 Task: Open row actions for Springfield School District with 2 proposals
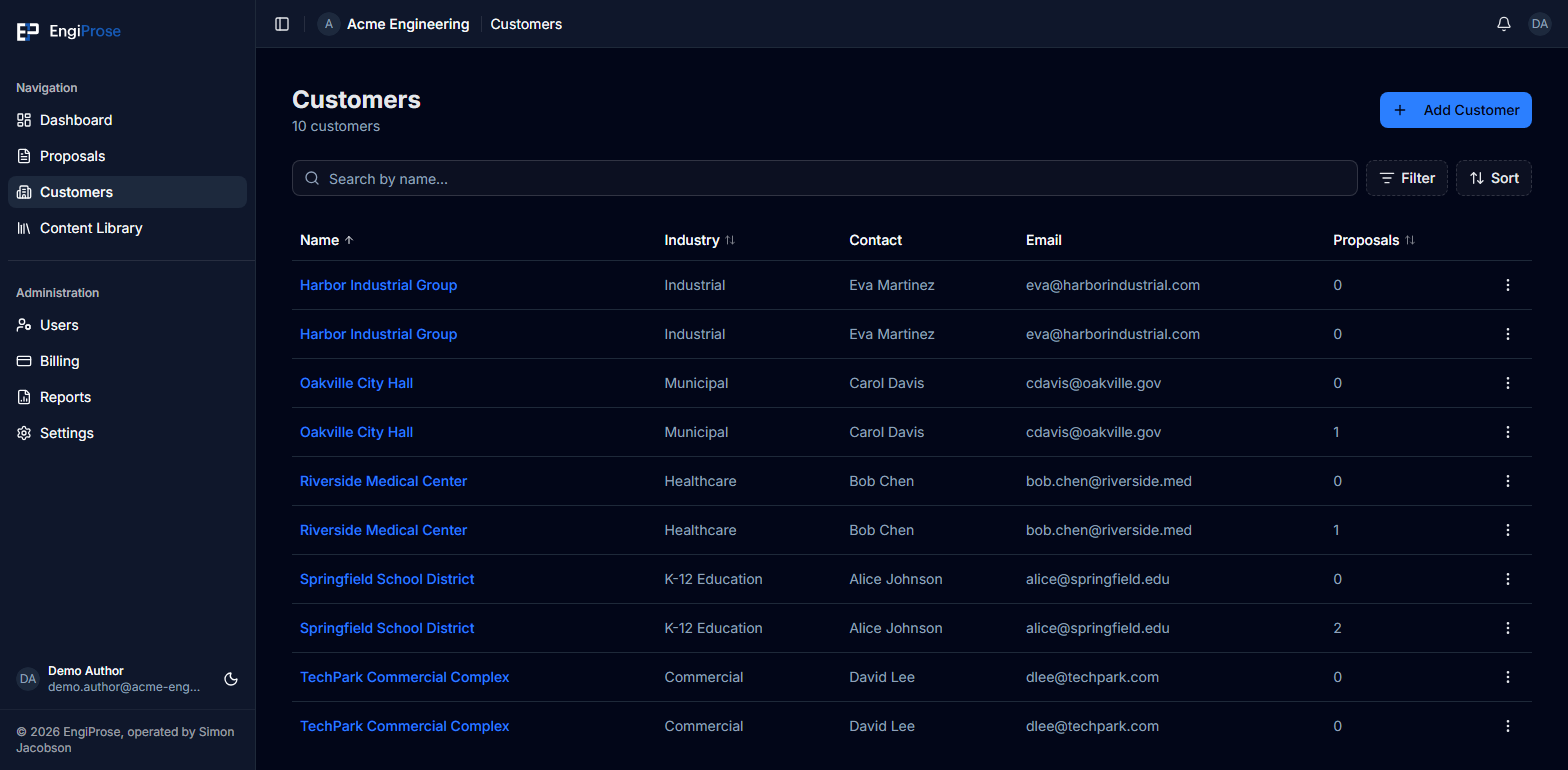(1508, 628)
